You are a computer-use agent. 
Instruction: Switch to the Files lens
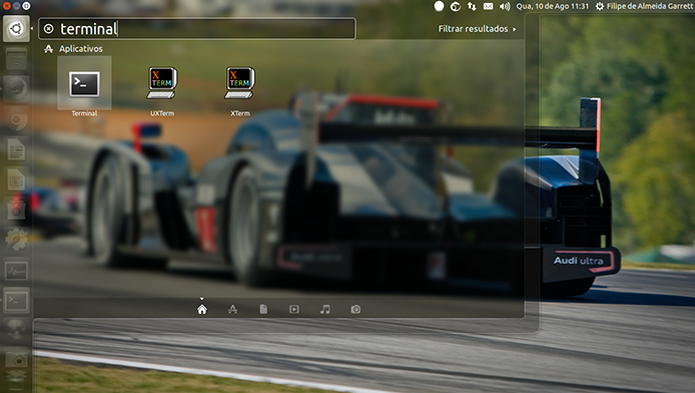click(263, 309)
